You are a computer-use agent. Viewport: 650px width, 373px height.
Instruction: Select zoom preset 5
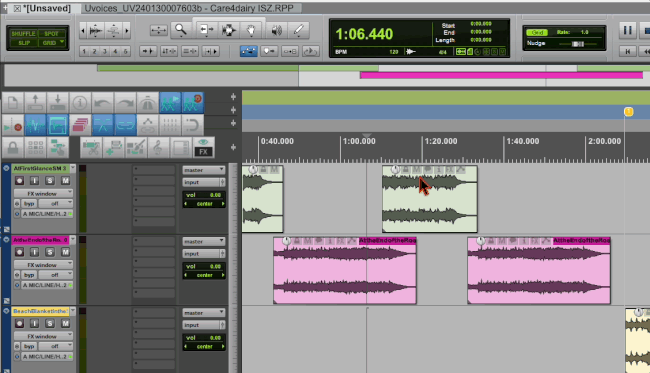(x=125, y=51)
